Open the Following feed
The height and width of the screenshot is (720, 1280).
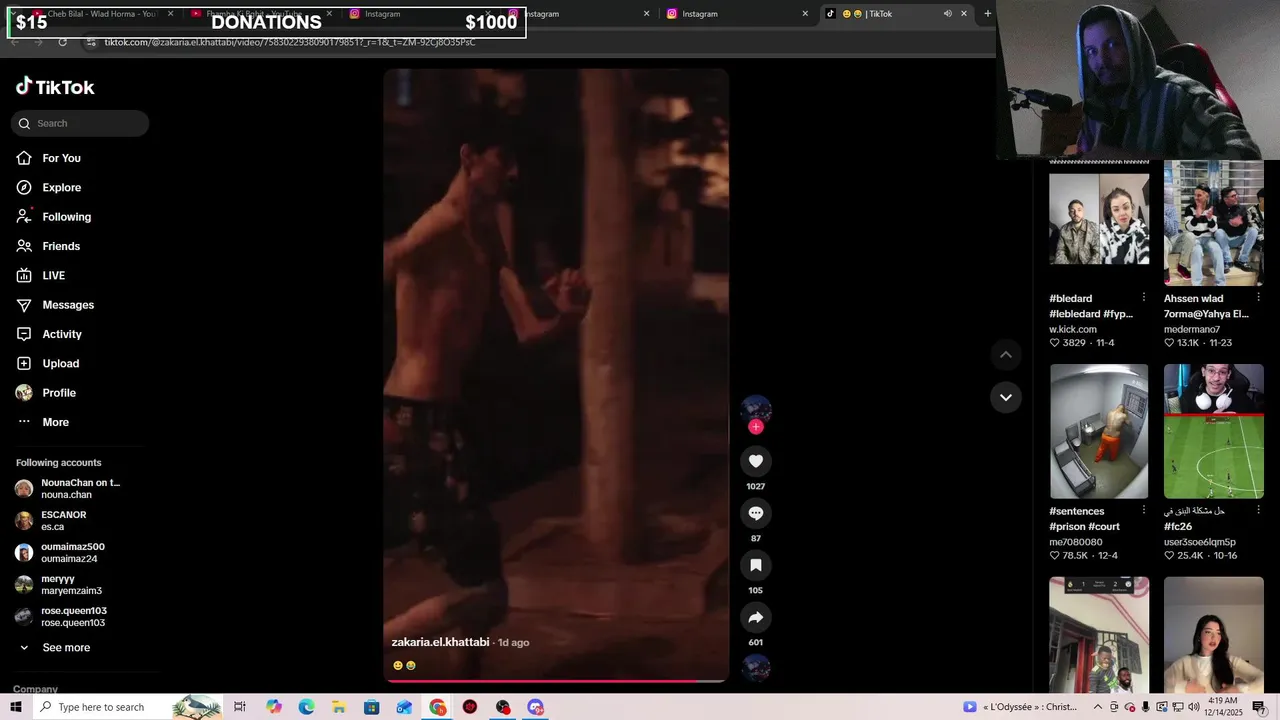[x=53, y=217]
